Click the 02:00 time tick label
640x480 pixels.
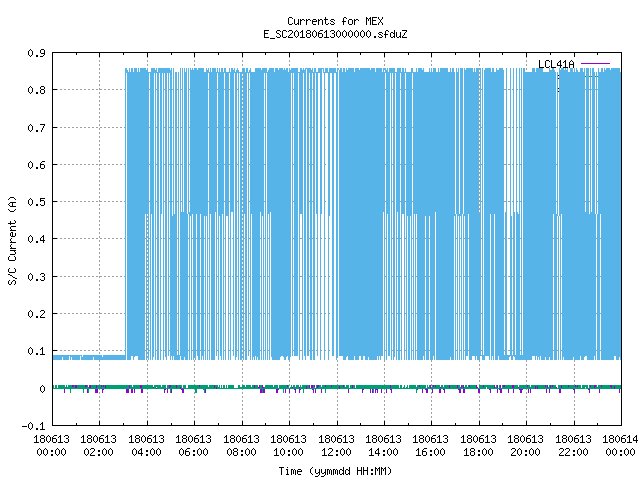pyautogui.click(x=98, y=452)
